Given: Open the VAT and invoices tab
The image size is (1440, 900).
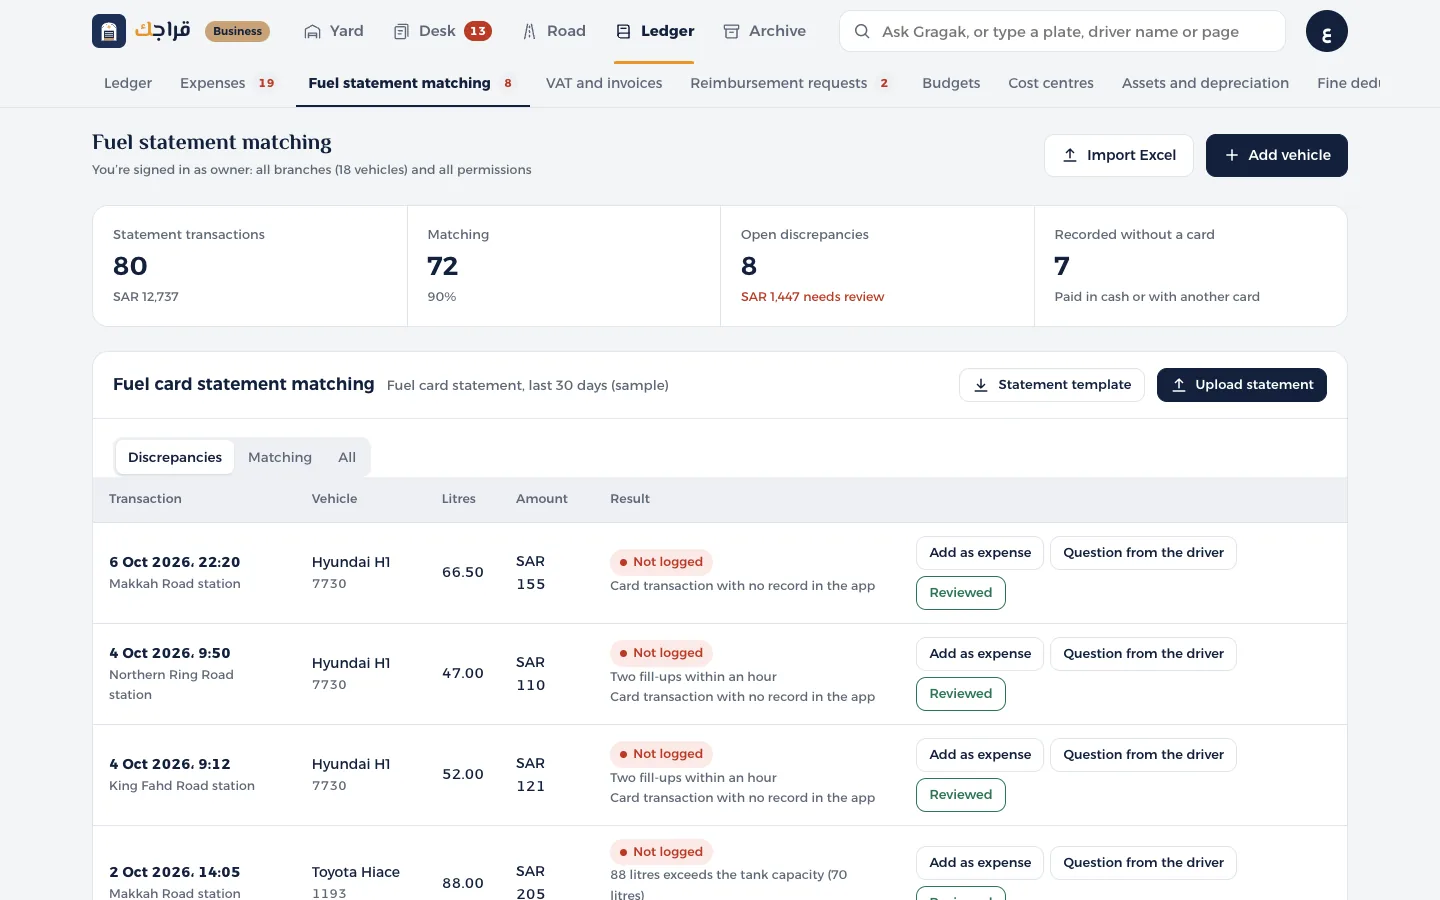Looking at the screenshot, I should (x=604, y=83).
